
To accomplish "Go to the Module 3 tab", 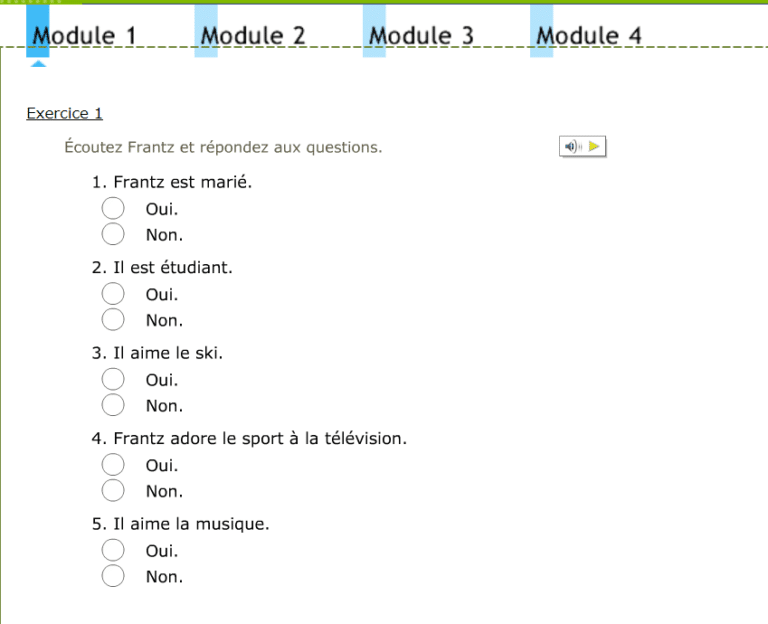I will point(421,36).
